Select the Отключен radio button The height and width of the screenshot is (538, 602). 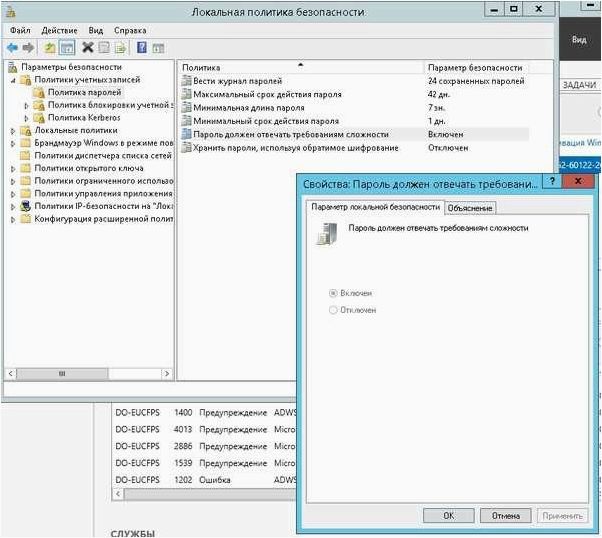click(333, 310)
